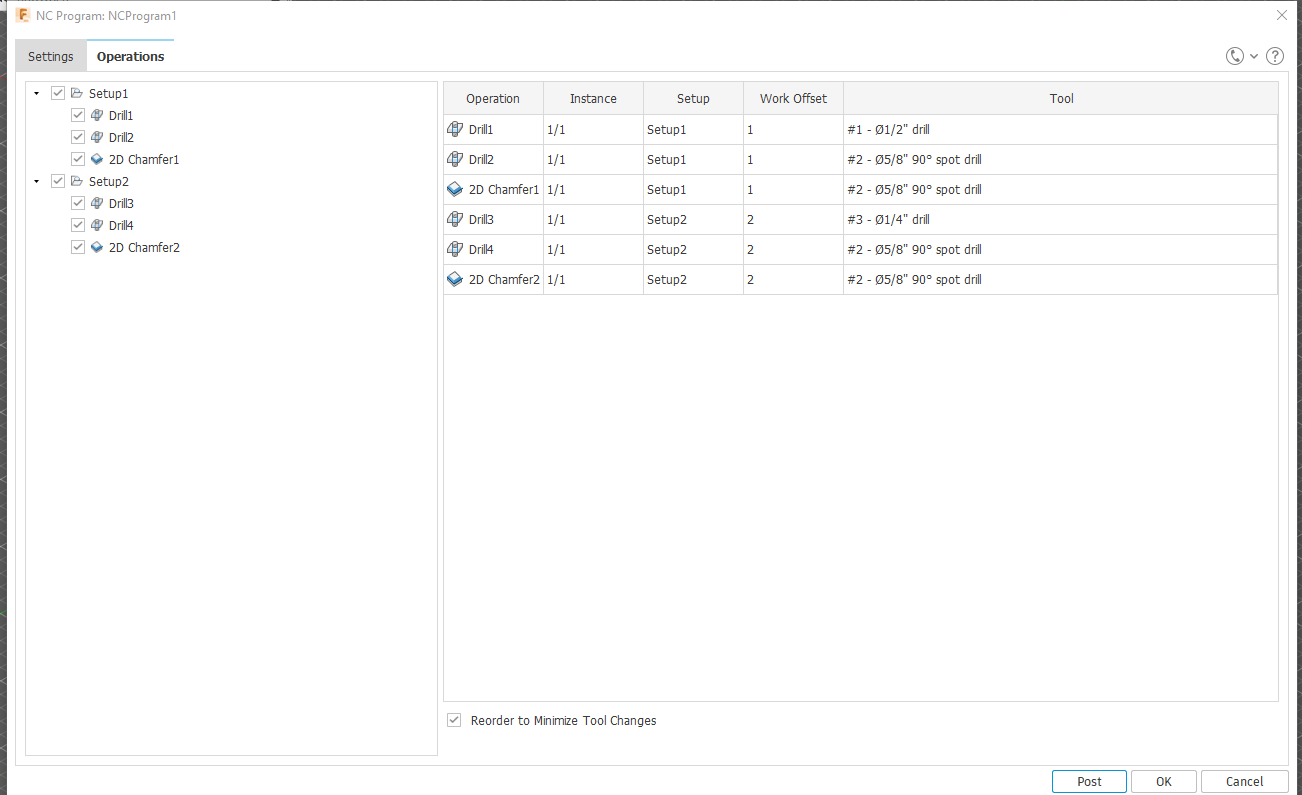
Task: Click the machining time clock icon
Action: click(x=1233, y=56)
